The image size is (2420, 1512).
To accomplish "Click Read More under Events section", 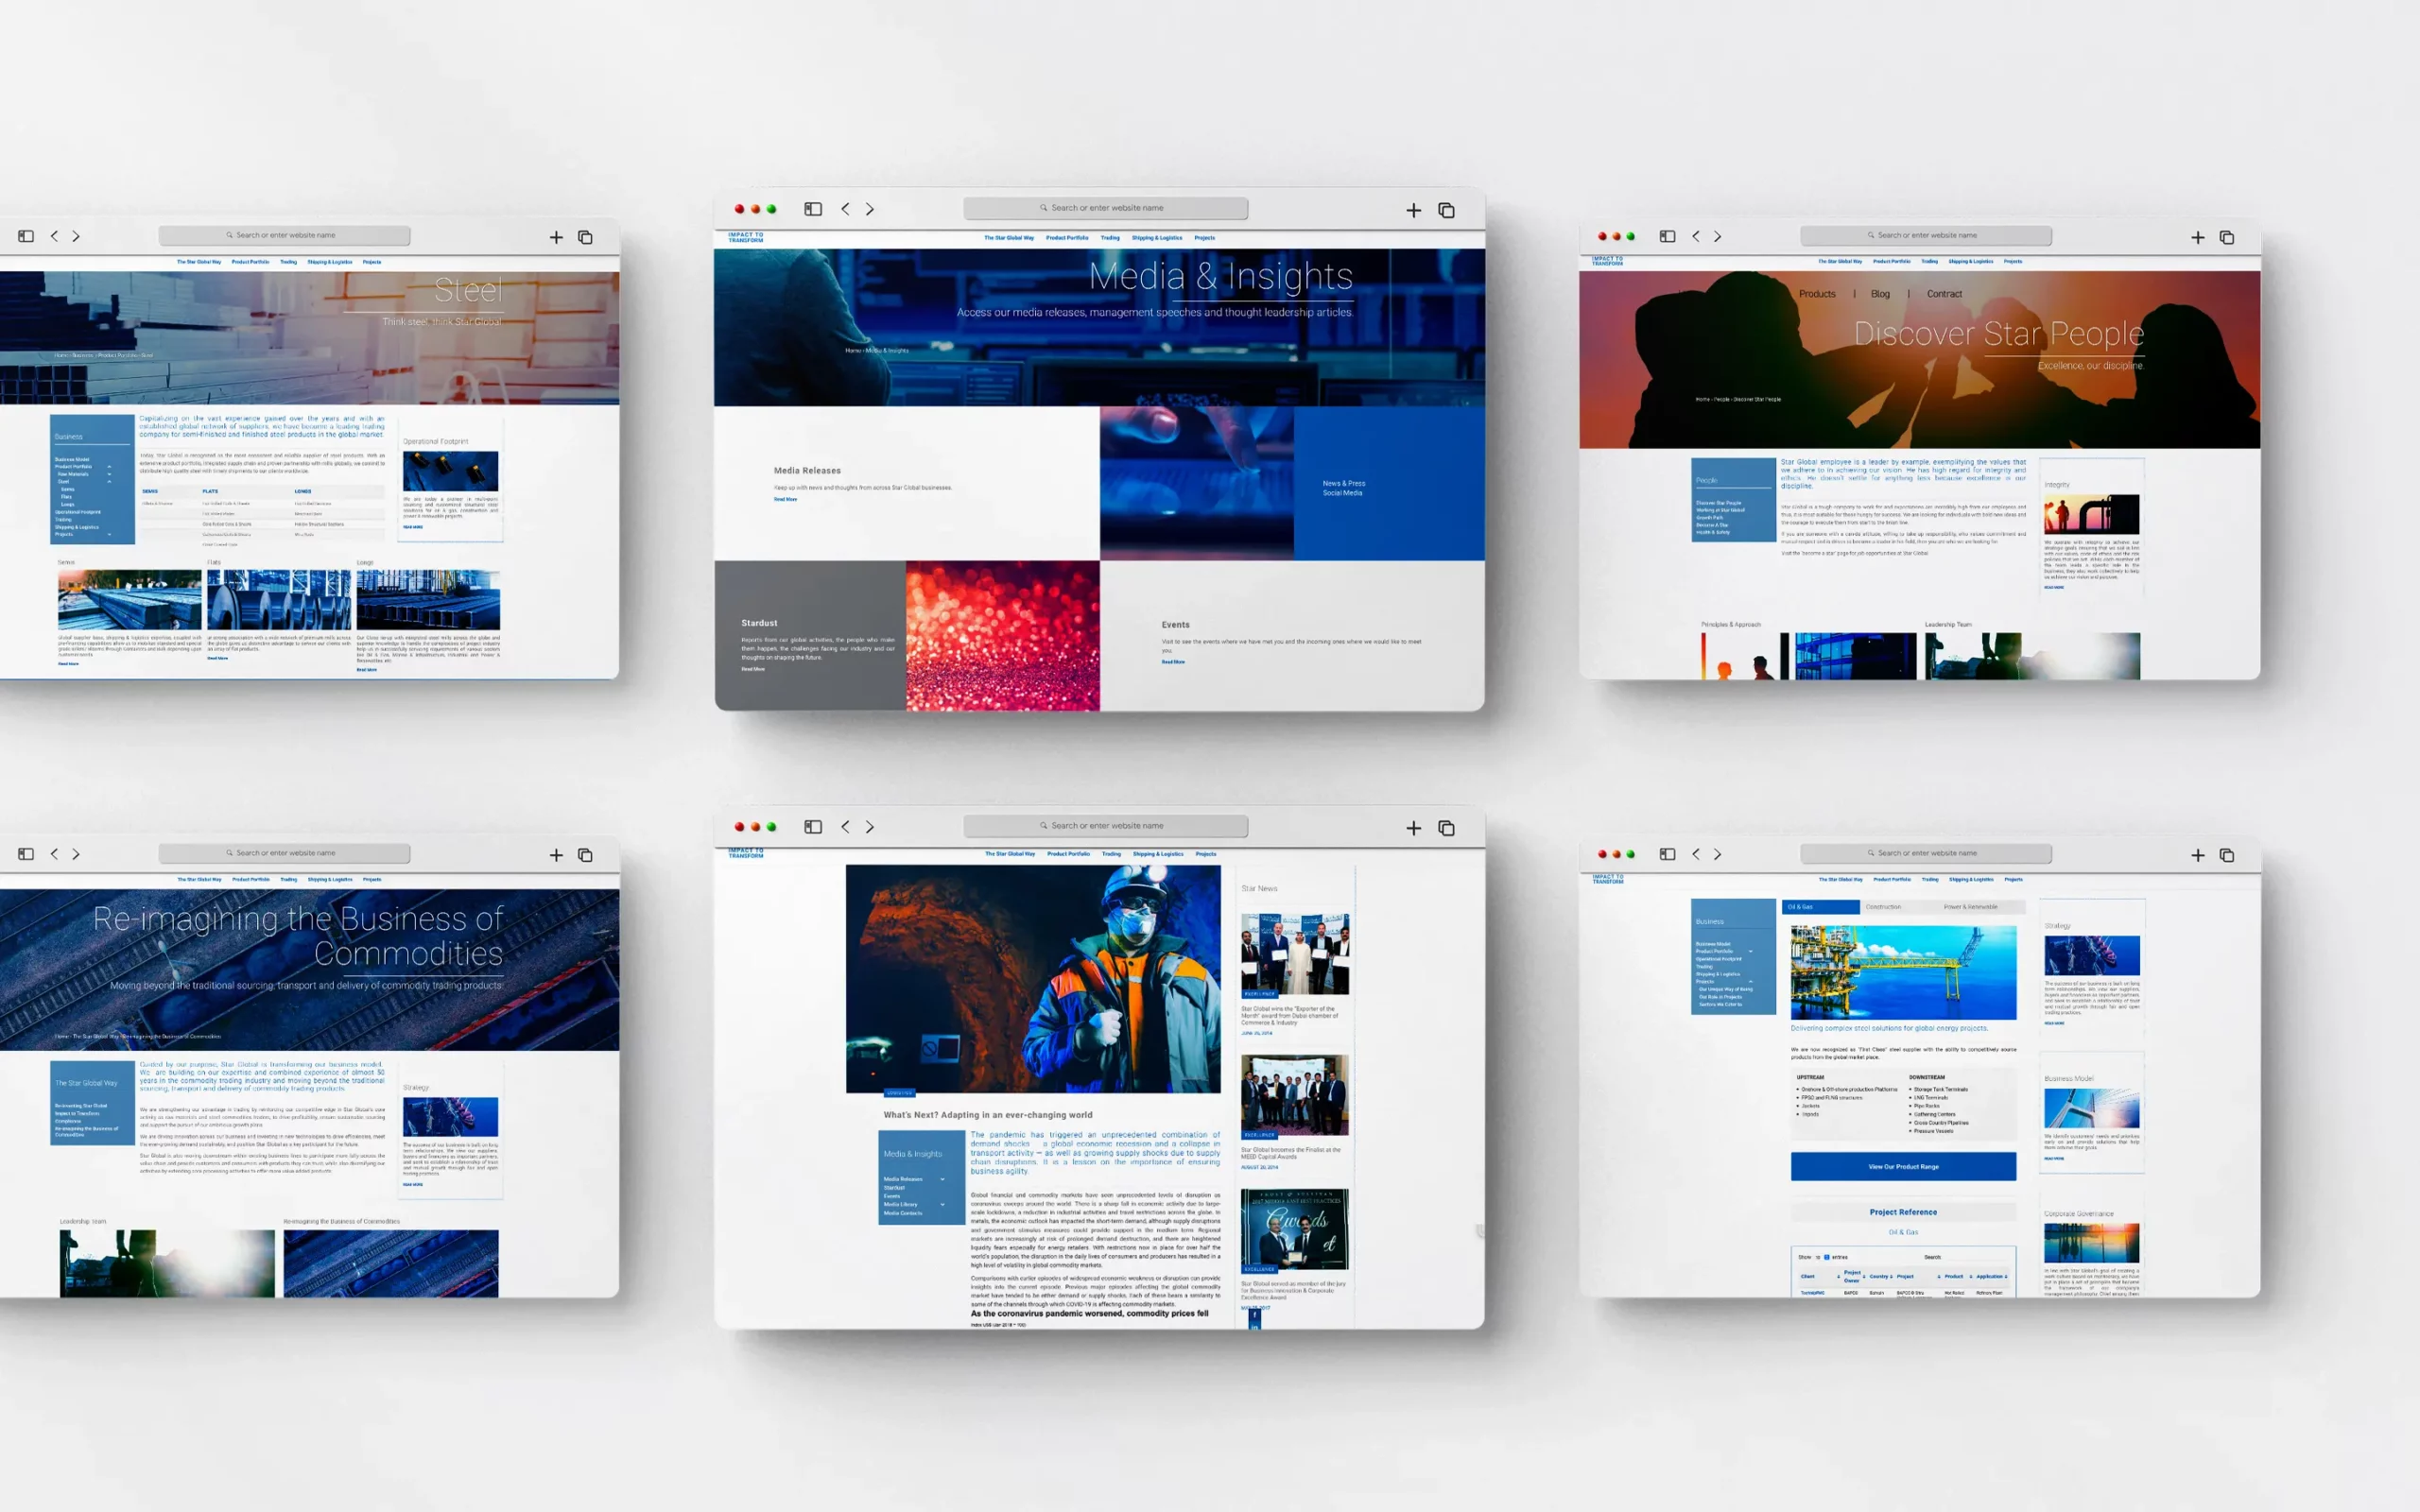I will (1173, 662).
